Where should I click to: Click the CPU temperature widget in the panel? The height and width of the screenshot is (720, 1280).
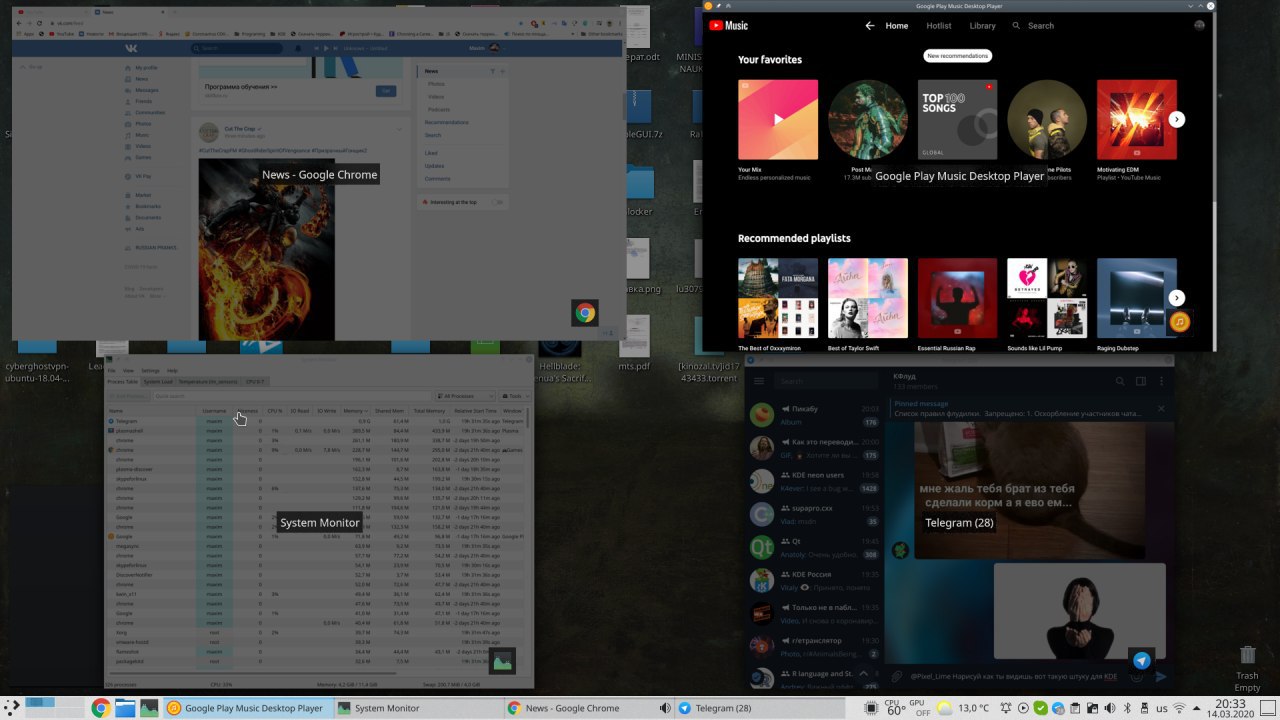[896, 708]
